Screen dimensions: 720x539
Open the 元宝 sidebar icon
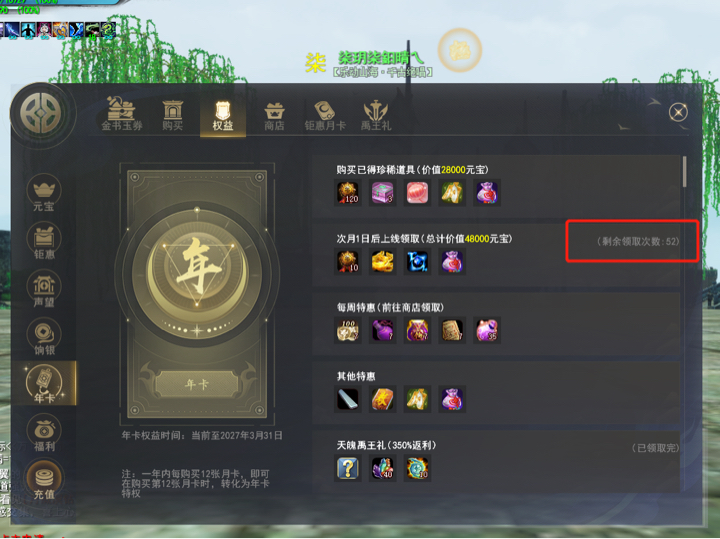(44, 194)
